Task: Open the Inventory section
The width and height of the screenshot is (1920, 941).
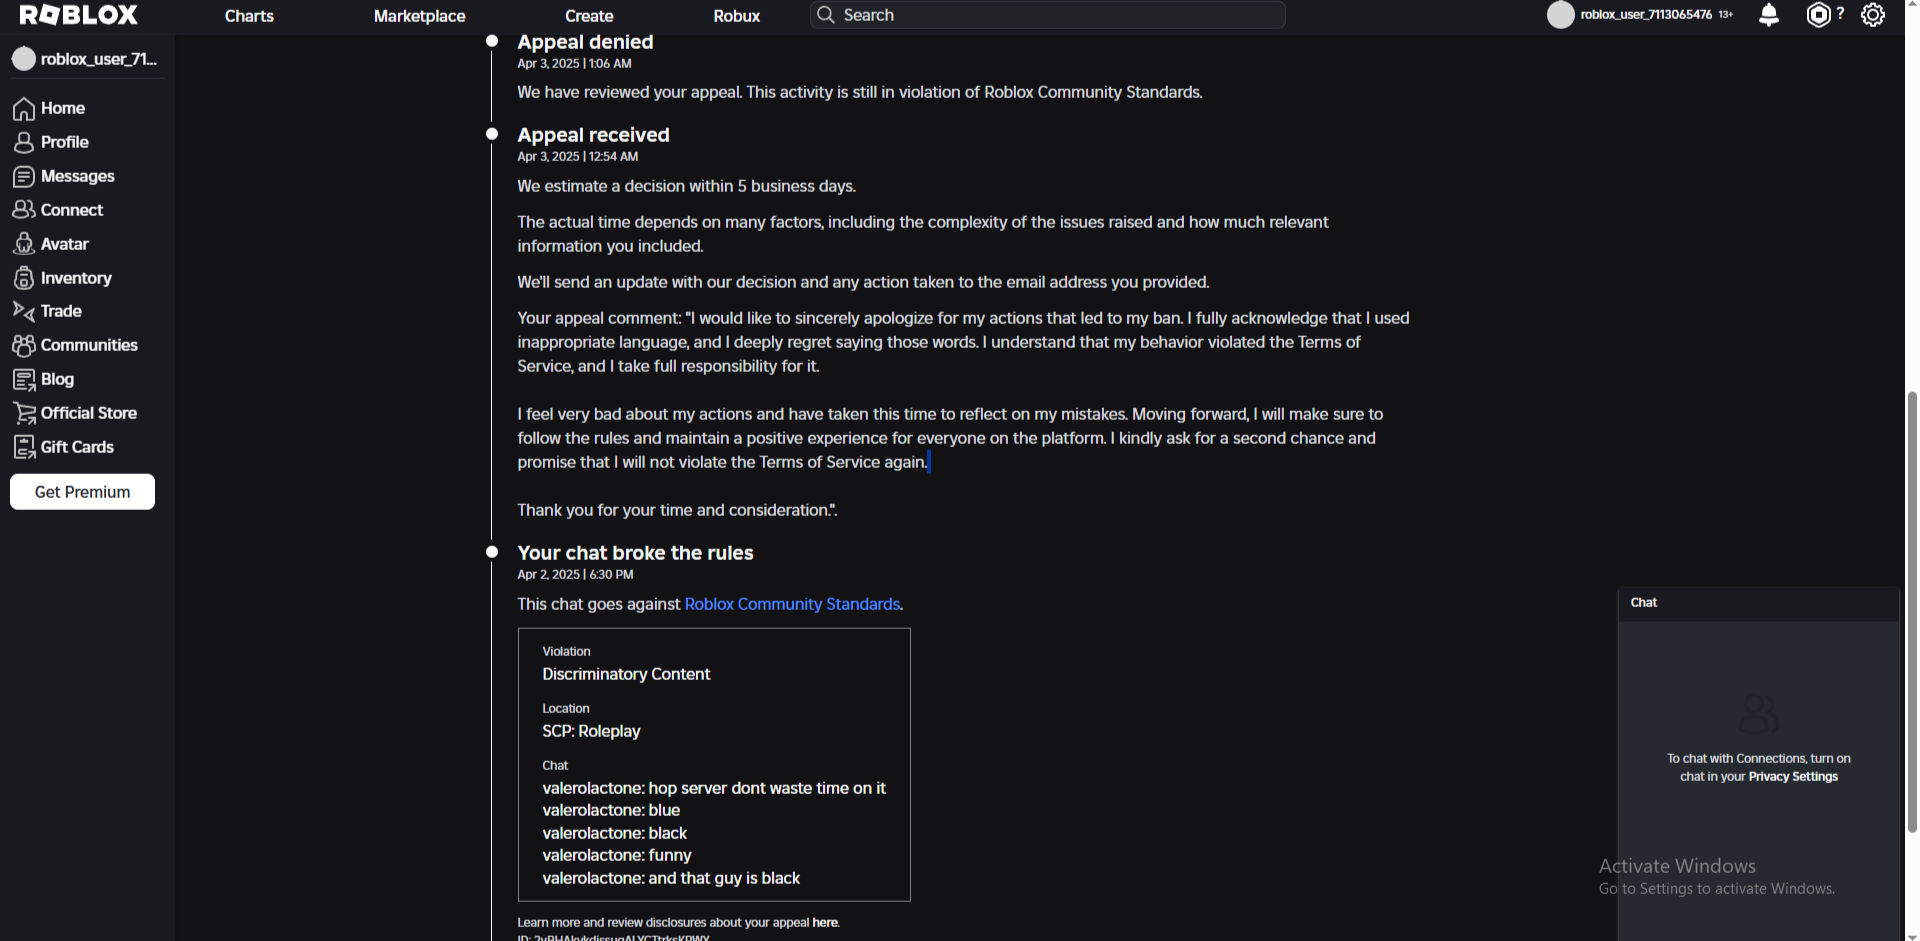Action: click(x=24, y=278)
